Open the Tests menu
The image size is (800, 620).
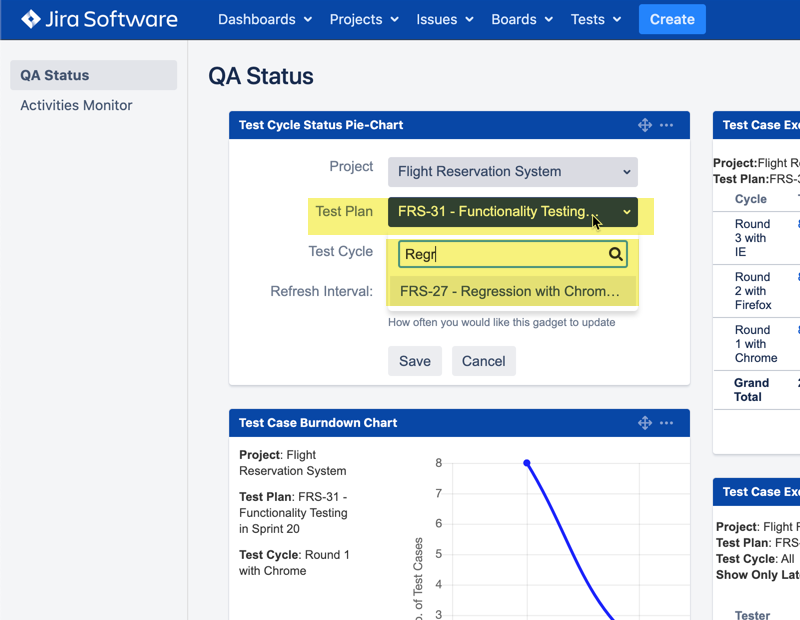pos(596,19)
